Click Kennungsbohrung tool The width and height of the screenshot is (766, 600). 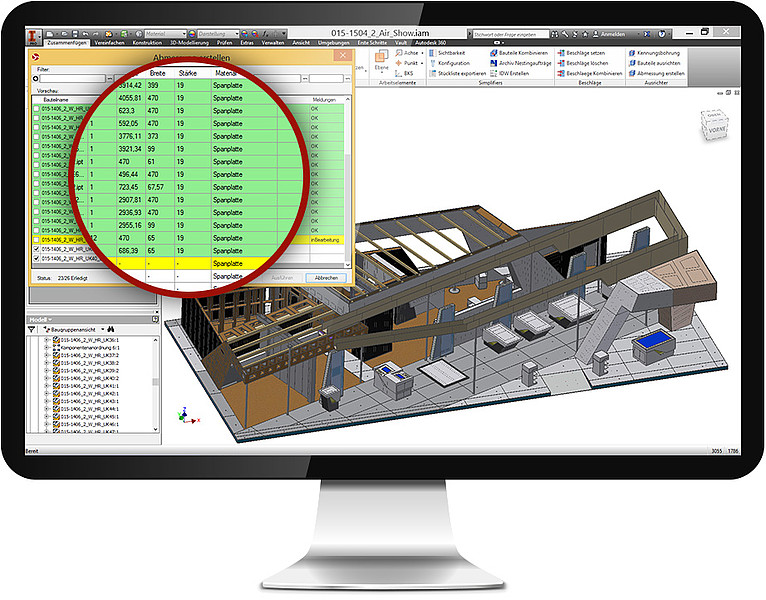tap(654, 53)
